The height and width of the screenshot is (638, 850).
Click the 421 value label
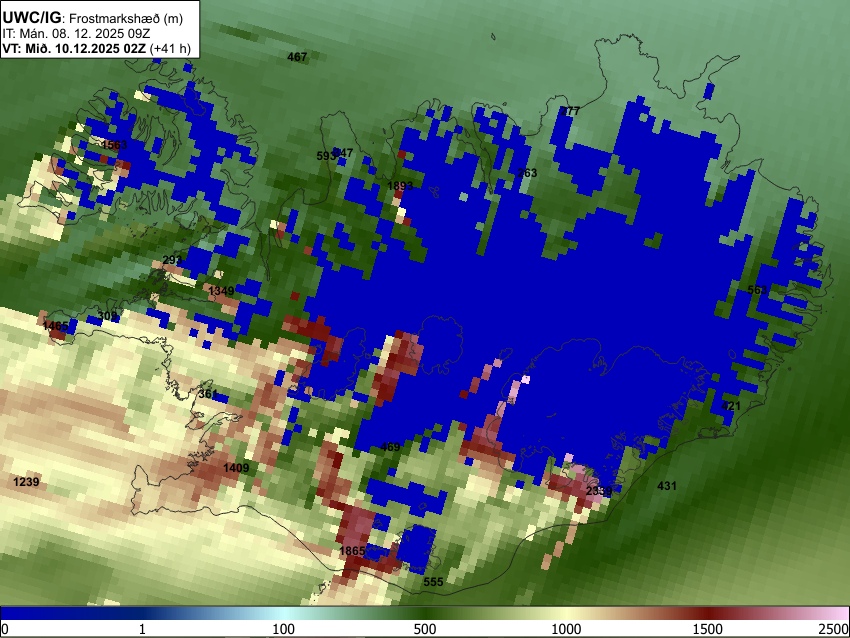click(731, 406)
